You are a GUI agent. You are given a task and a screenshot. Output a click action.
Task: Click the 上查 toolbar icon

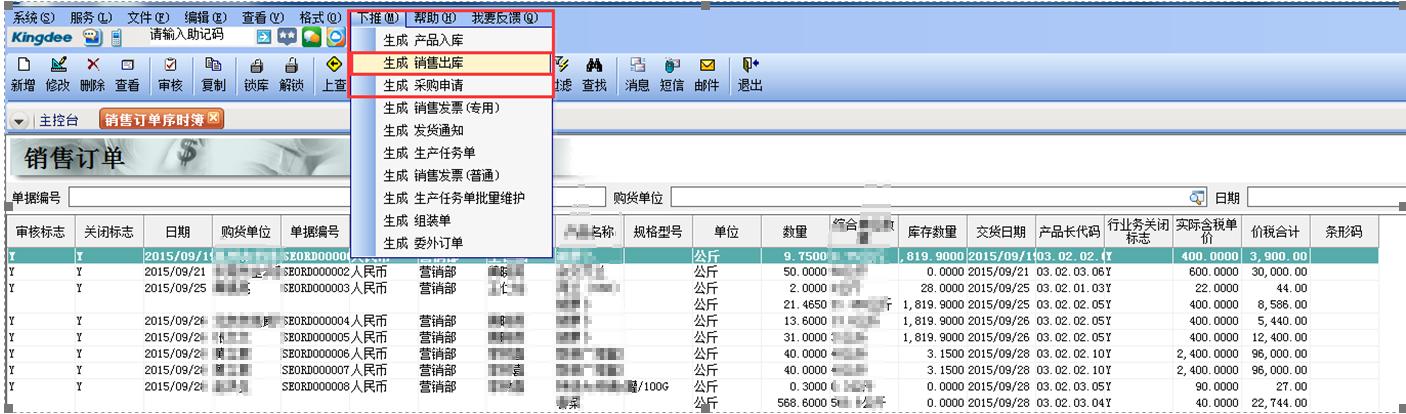(336, 74)
